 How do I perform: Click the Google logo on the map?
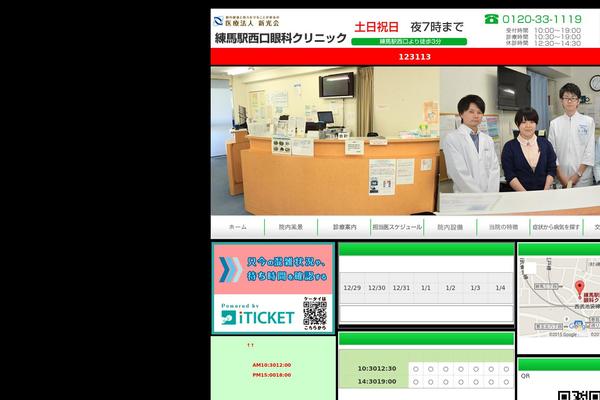(x=578, y=326)
